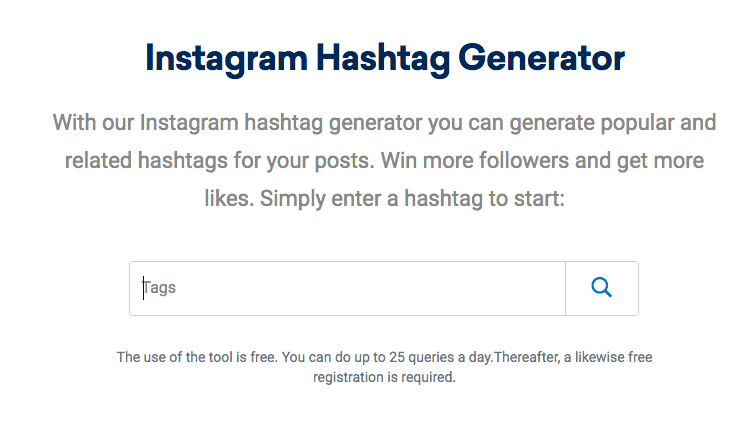Click the "Tags" placeholder text
The height and width of the screenshot is (428, 746).
pyautogui.click(x=159, y=288)
